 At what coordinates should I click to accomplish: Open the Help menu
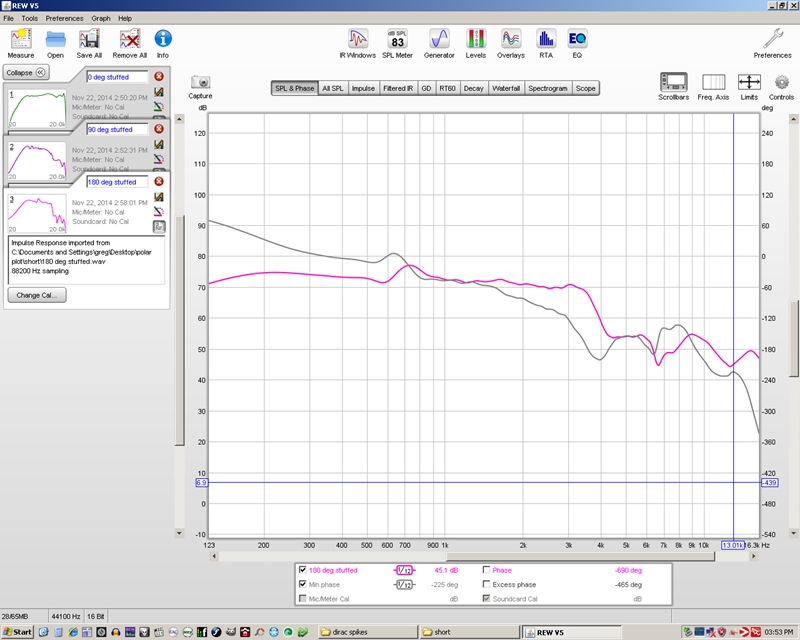coord(125,18)
